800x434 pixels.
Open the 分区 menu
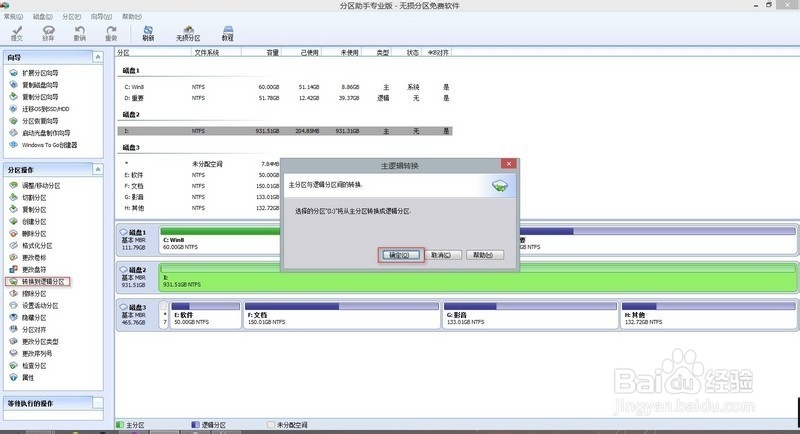(x=72, y=17)
